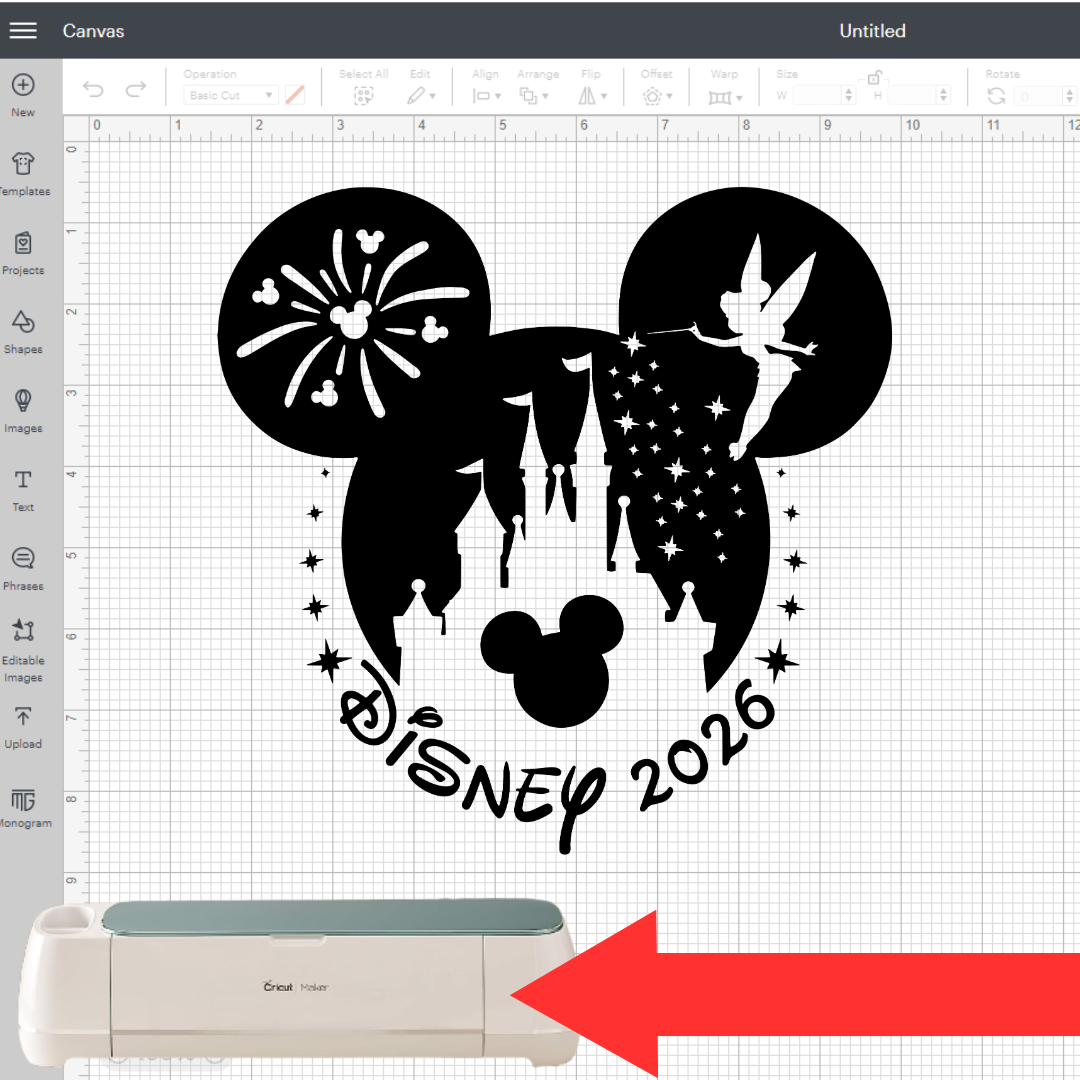Click the height size input field
Image resolution: width=1080 pixels, height=1080 pixels.
click(913, 95)
